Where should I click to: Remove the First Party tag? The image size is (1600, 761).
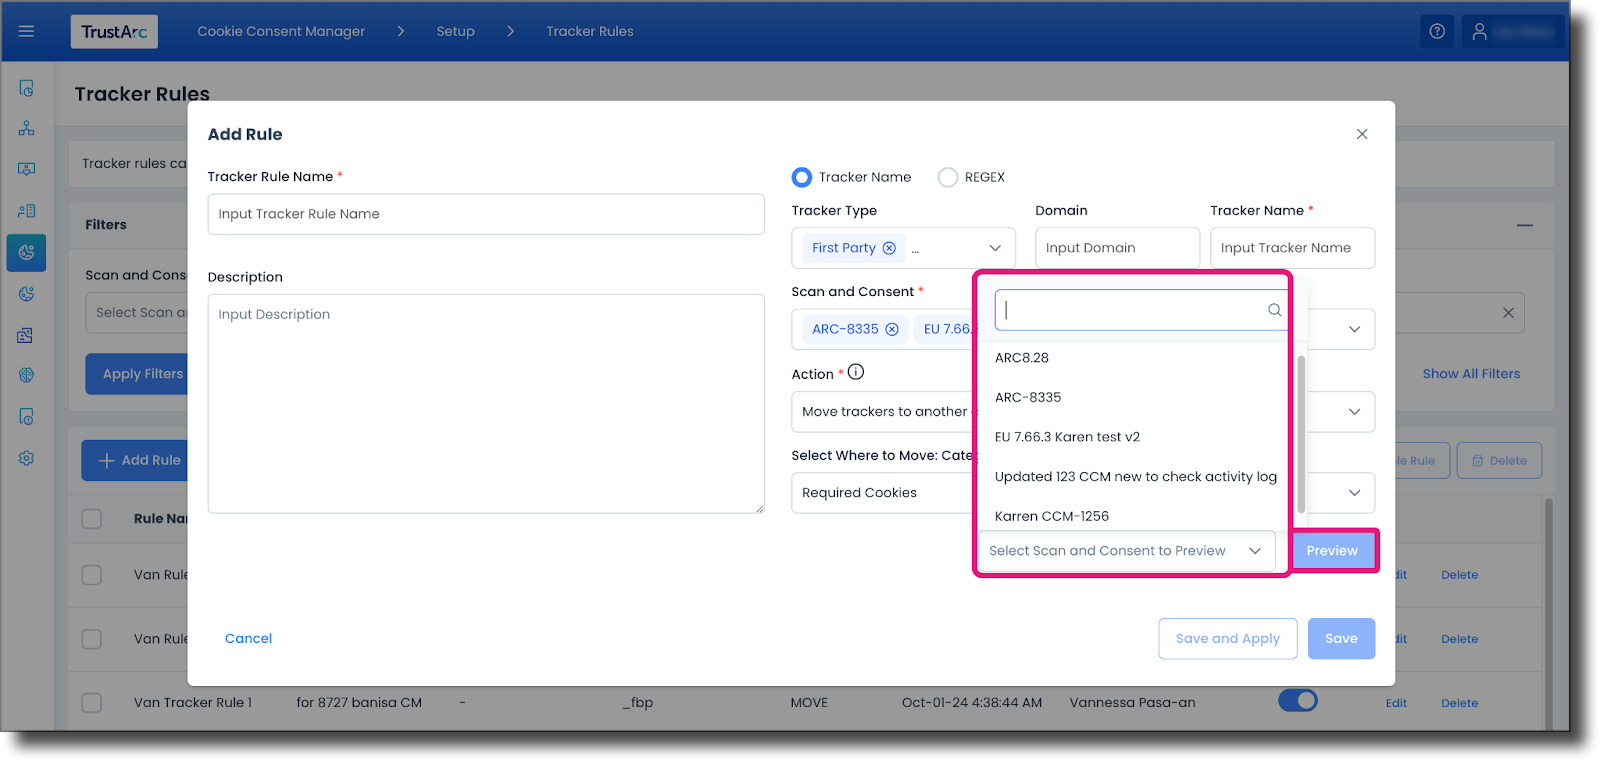tap(889, 248)
